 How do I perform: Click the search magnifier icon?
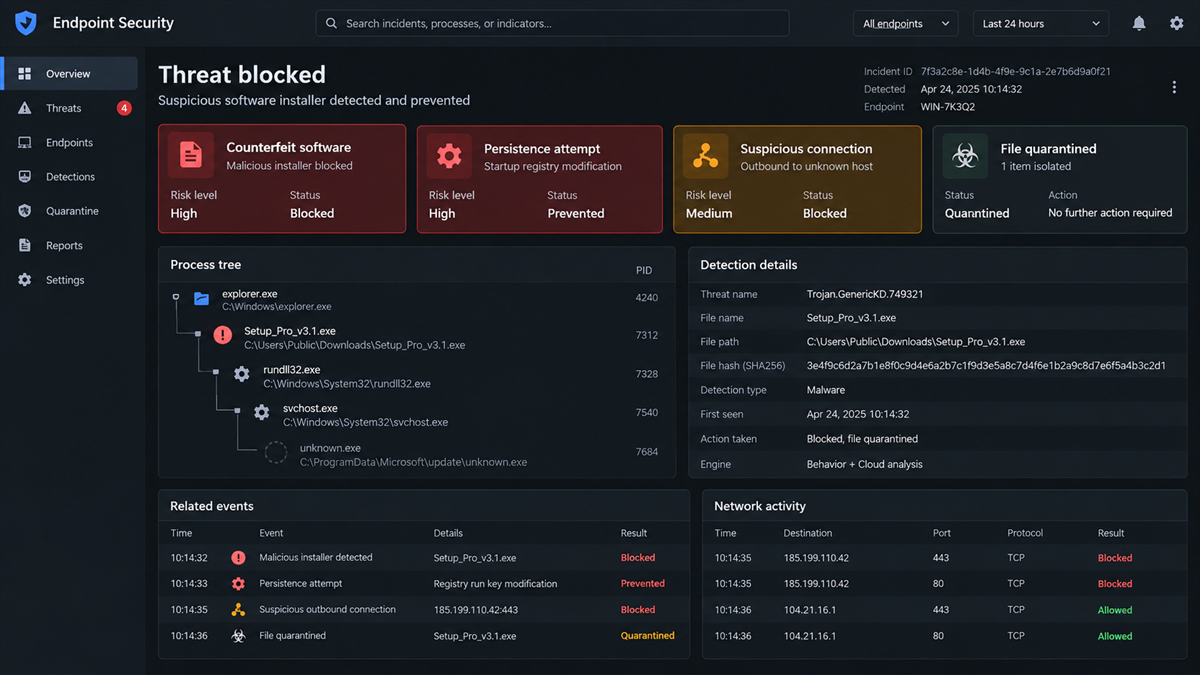click(x=331, y=23)
